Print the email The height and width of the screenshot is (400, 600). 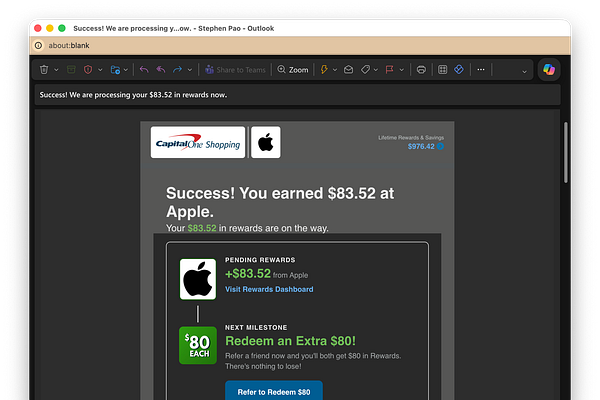click(x=421, y=70)
